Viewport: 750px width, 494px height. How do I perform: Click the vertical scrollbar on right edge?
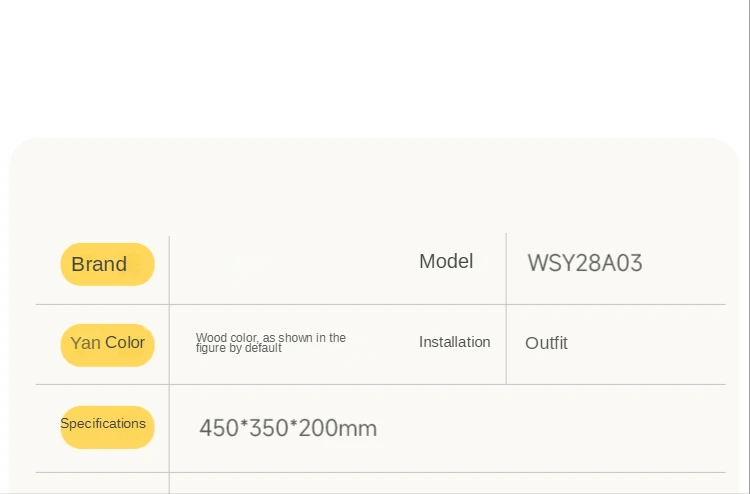pyautogui.click(x=746, y=247)
